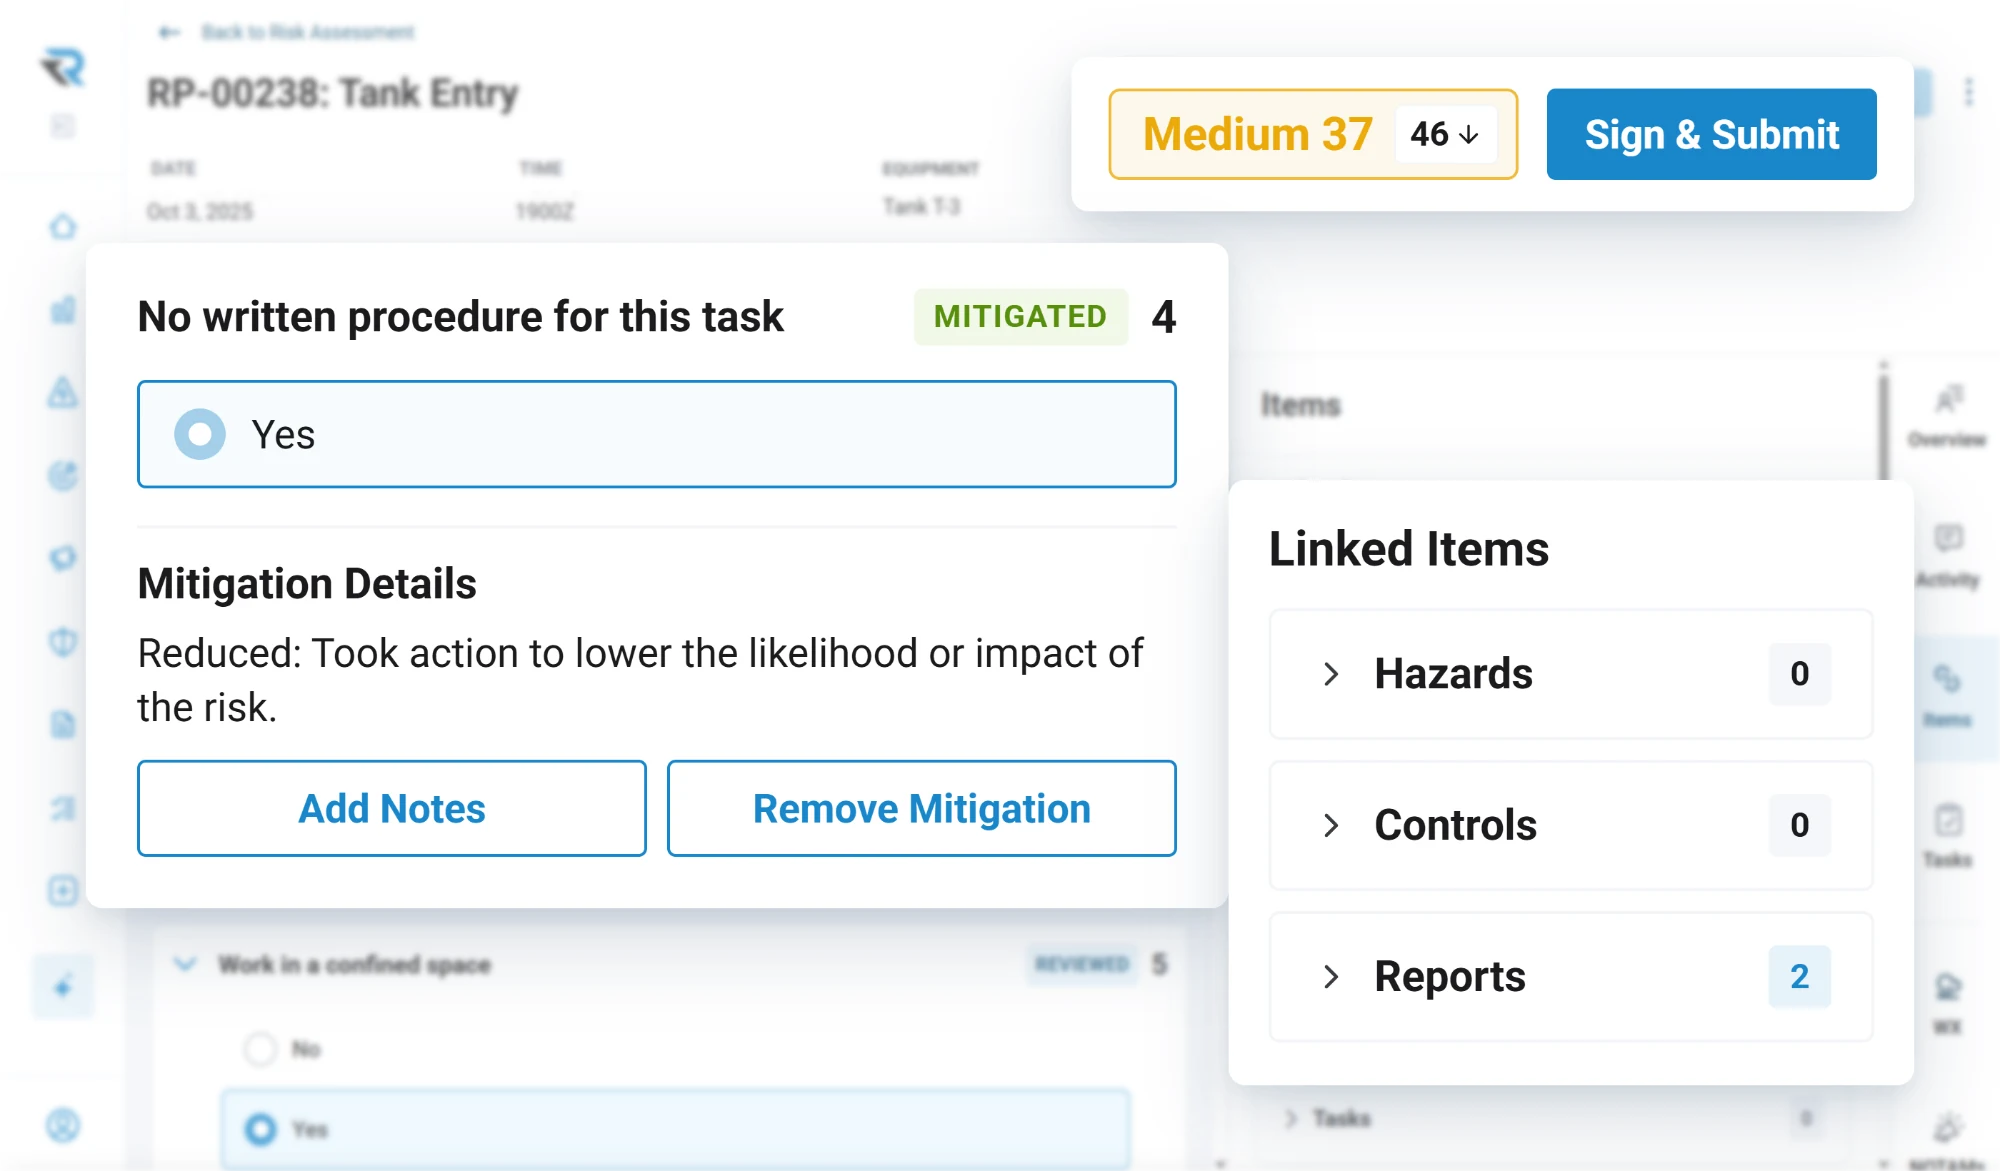Switch to the WX weather tab

(x=1947, y=1003)
